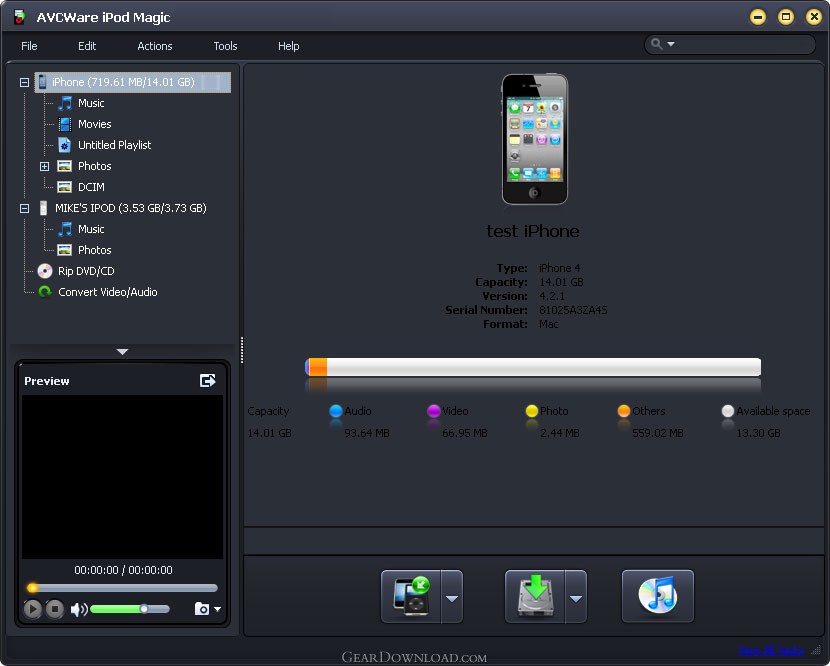Open the Rip DVD/CD tool

[x=86, y=271]
